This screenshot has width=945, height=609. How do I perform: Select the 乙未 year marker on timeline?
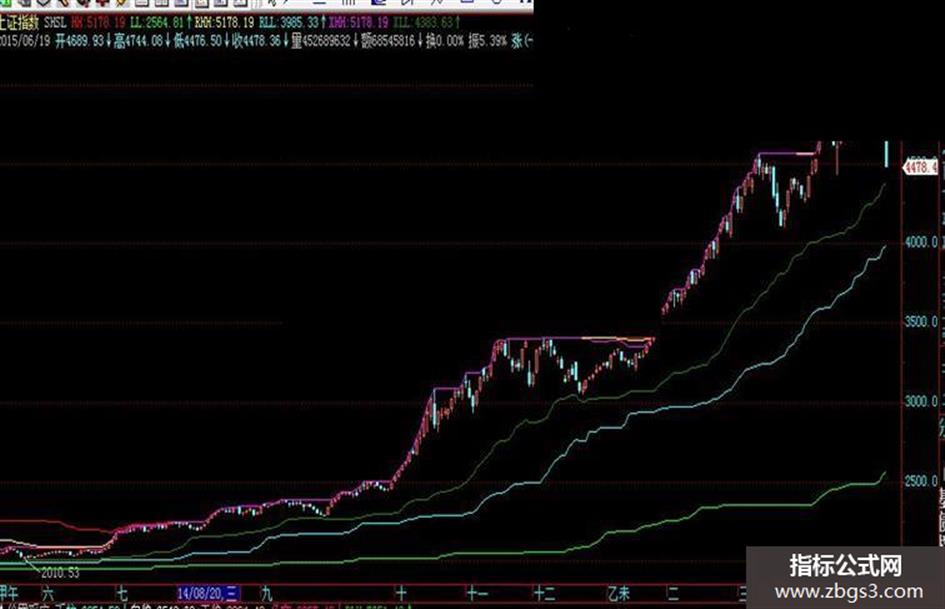pos(619,594)
